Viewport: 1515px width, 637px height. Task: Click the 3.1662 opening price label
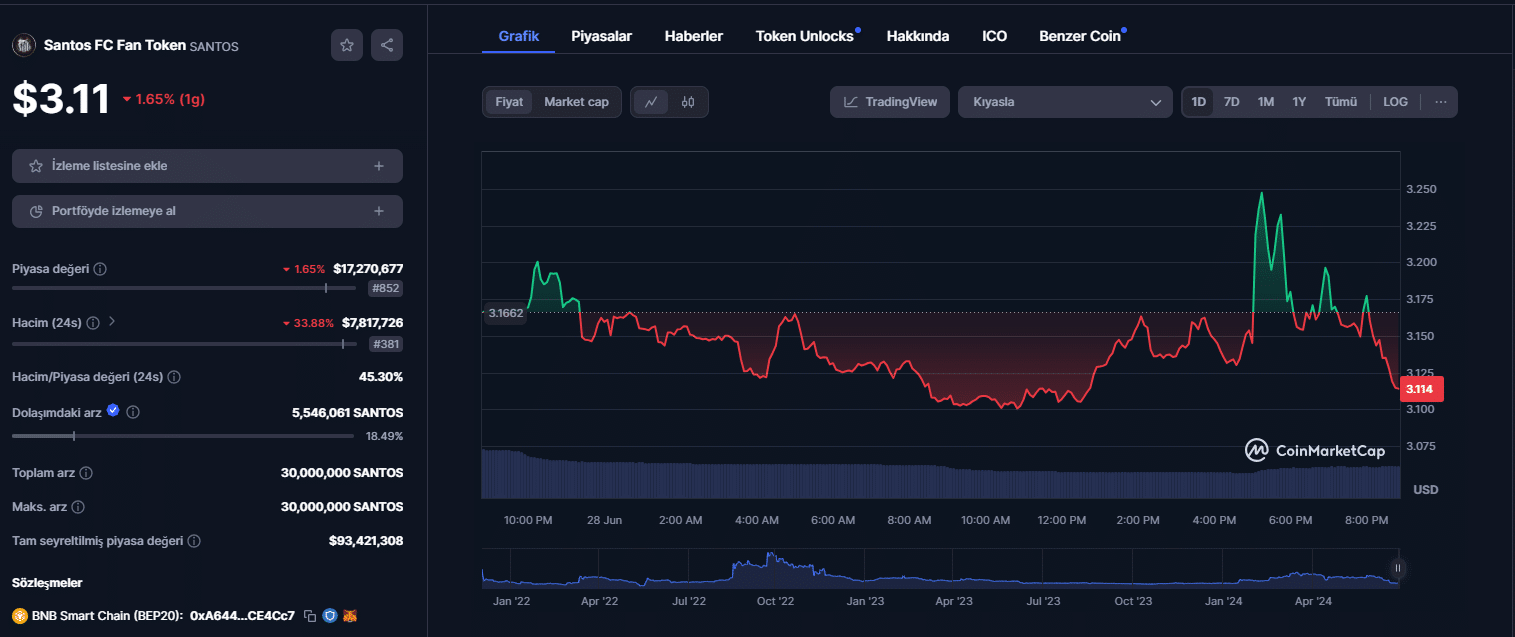tap(504, 313)
